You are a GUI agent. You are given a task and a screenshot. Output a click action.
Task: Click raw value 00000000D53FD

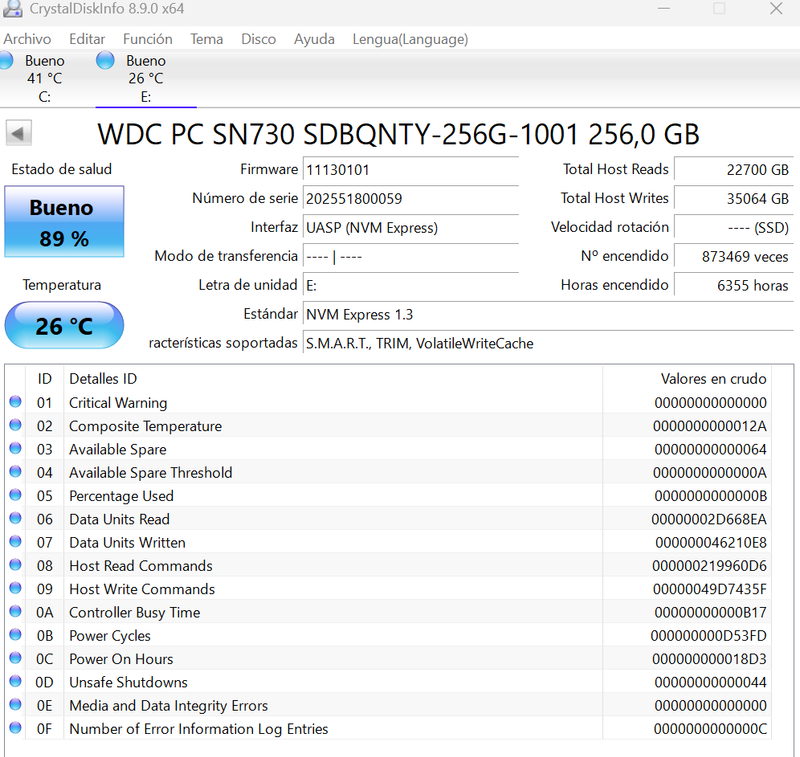pos(708,636)
